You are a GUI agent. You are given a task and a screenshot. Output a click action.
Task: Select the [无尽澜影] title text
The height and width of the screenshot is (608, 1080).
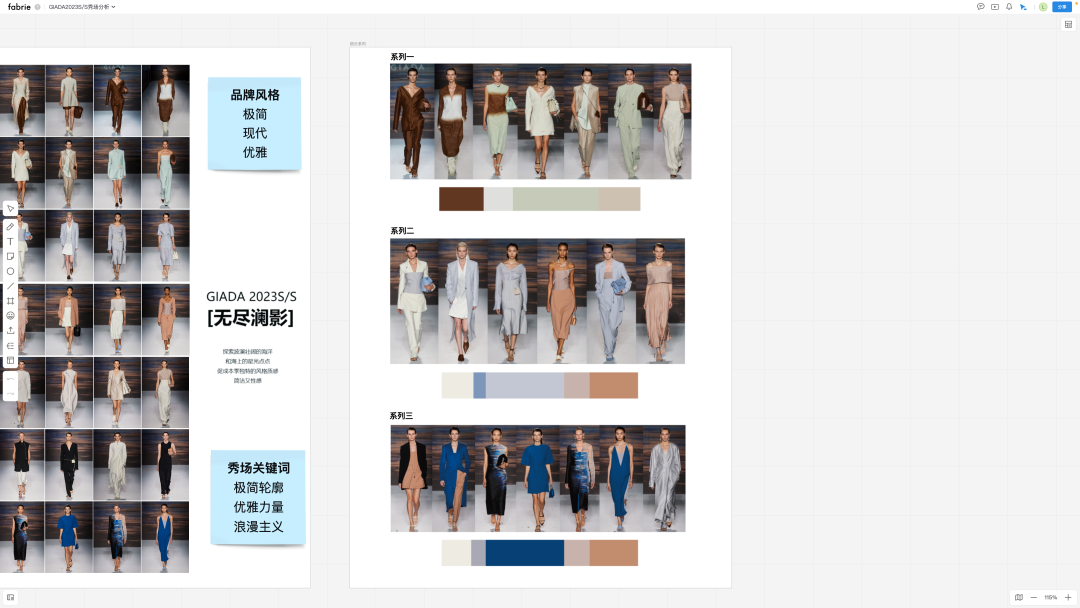(x=251, y=318)
